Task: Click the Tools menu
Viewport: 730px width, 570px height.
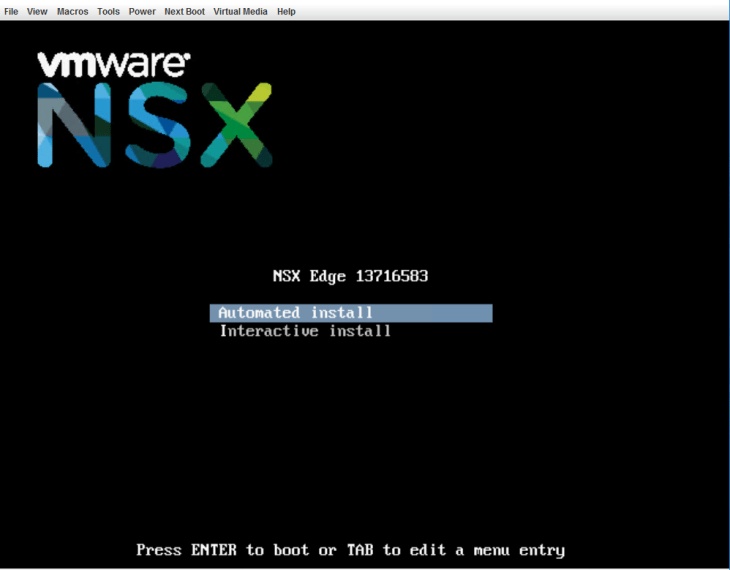Action: [108, 12]
